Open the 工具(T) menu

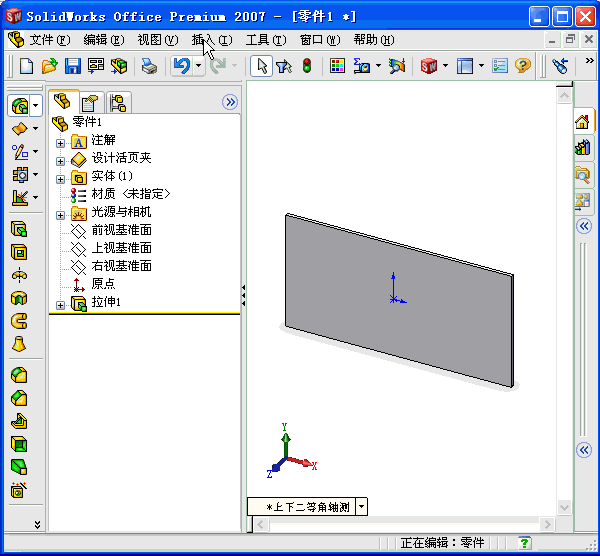[x=266, y=40]
